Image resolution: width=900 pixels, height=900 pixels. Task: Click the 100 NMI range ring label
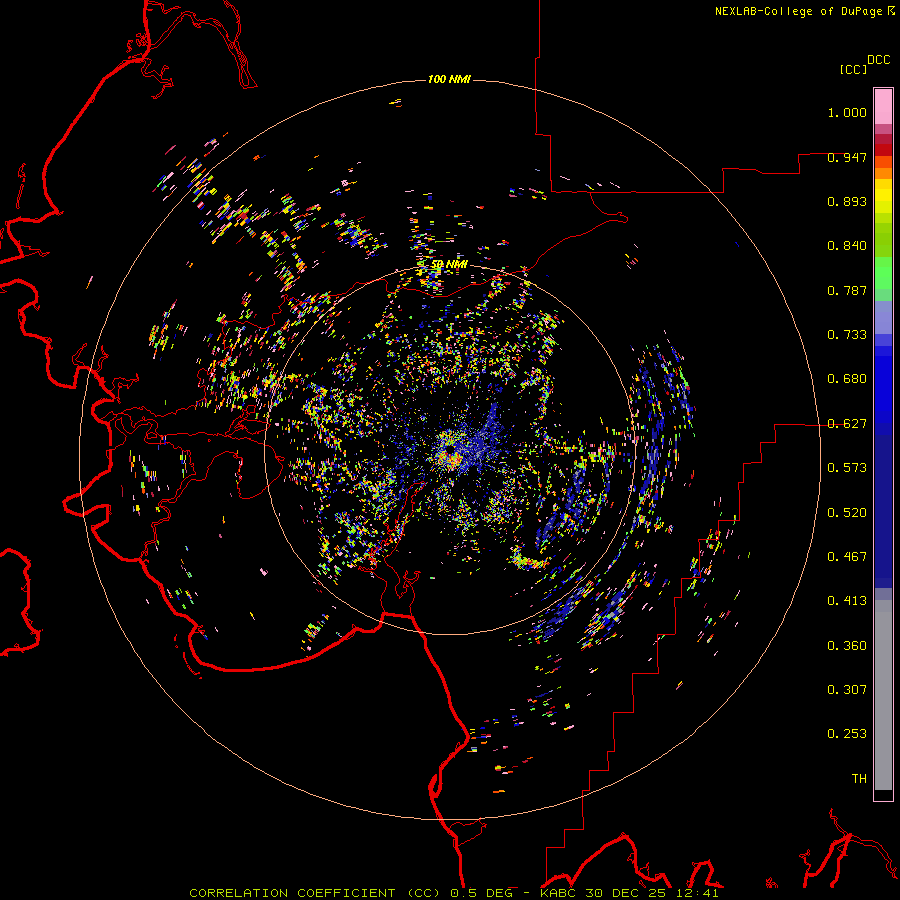tap(449, 79)
